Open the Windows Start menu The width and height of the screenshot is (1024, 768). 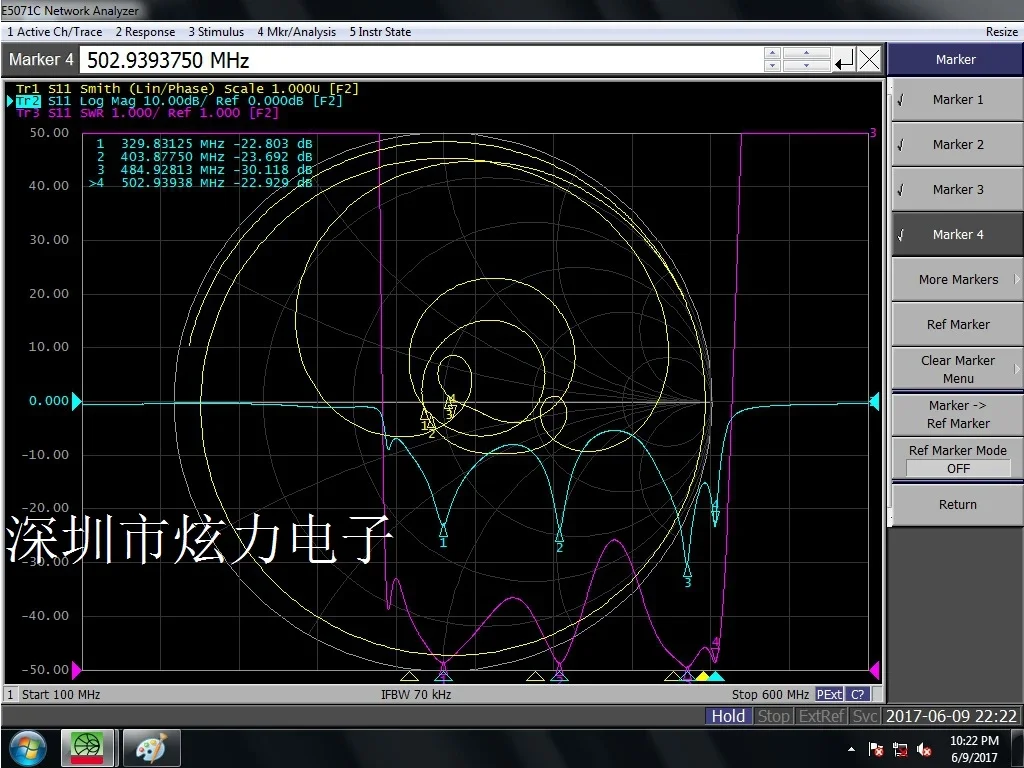click(27, 748)
